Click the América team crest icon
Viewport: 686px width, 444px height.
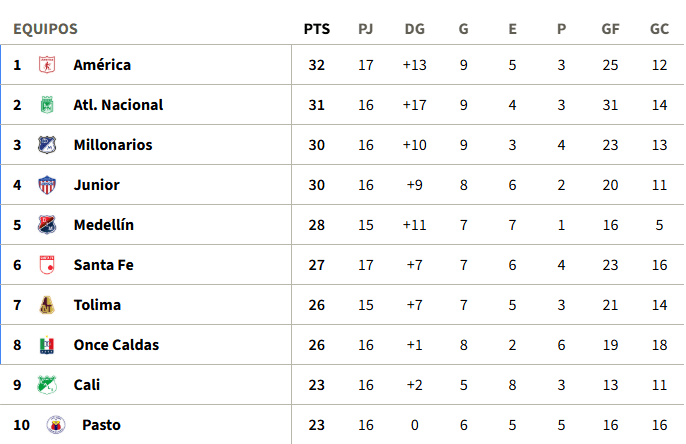[47, 65]
